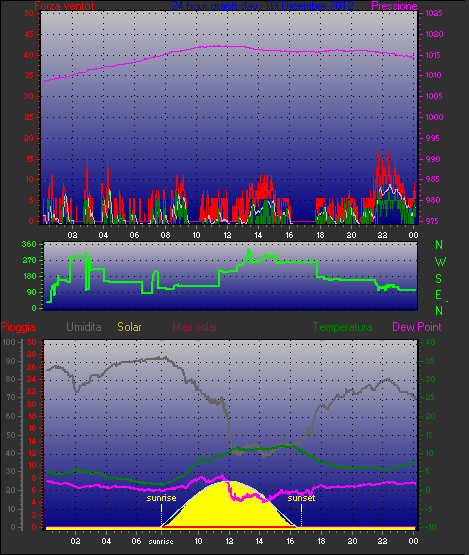The height and width of the screenshot is (555, 469).
Task: Select the Umidita legend label
Action: tap(84, 327)
